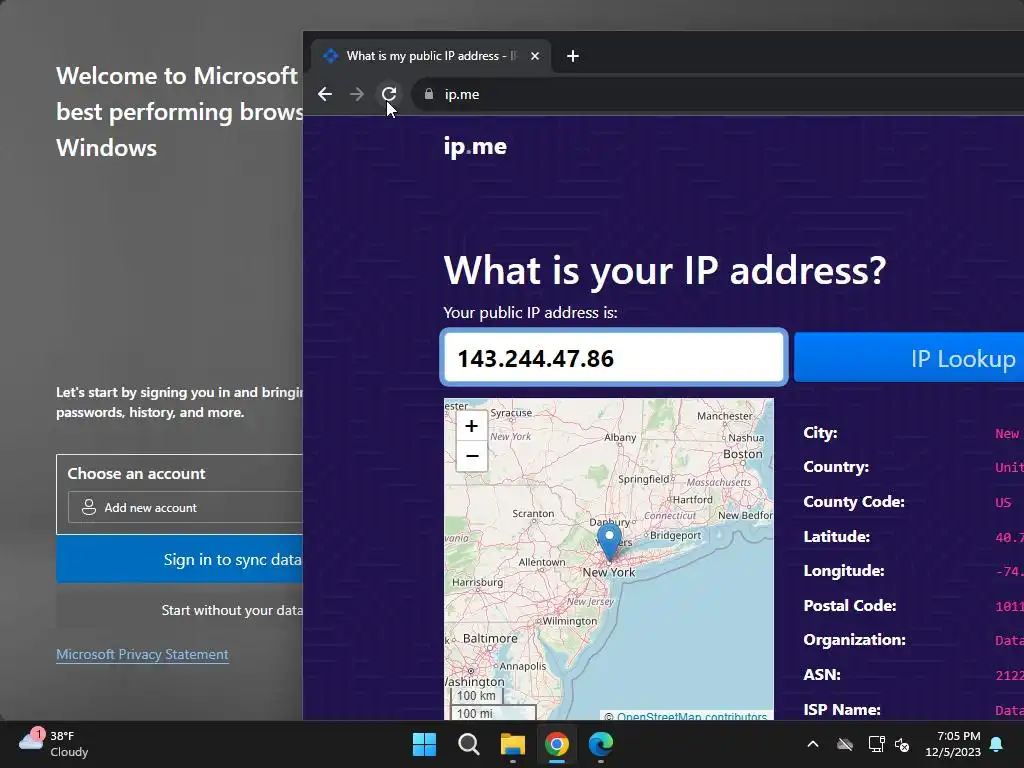1024x768 pixels.
Task: Zoom out on the map
Action: click(x=472, y=456)
